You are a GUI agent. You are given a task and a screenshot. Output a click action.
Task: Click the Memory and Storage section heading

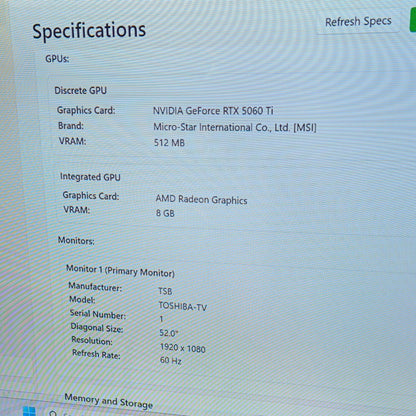(x=109, y=401)
